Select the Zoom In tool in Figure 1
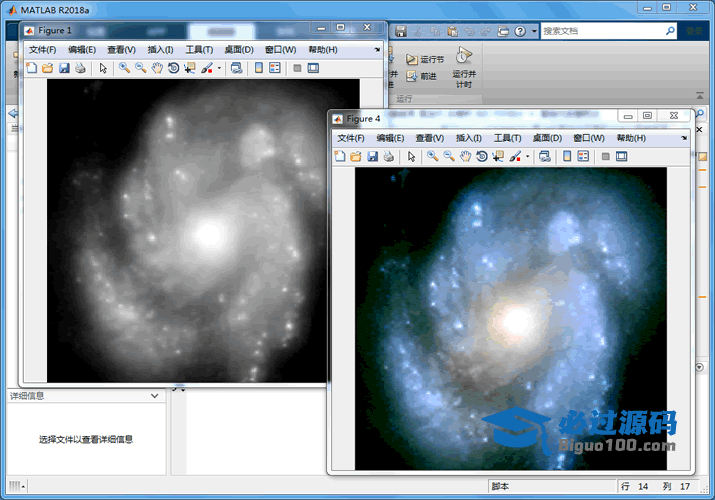Image resolution: width=715 pixels, height=500 pixels. [x=124, y=68]
